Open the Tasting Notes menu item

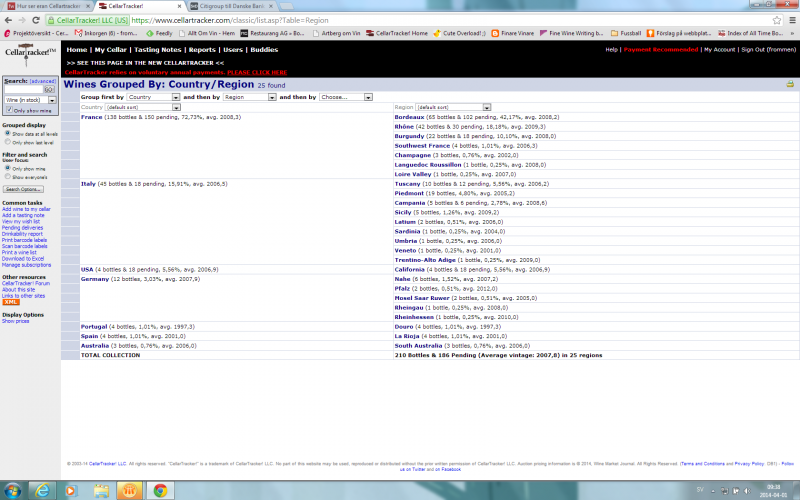158,49
